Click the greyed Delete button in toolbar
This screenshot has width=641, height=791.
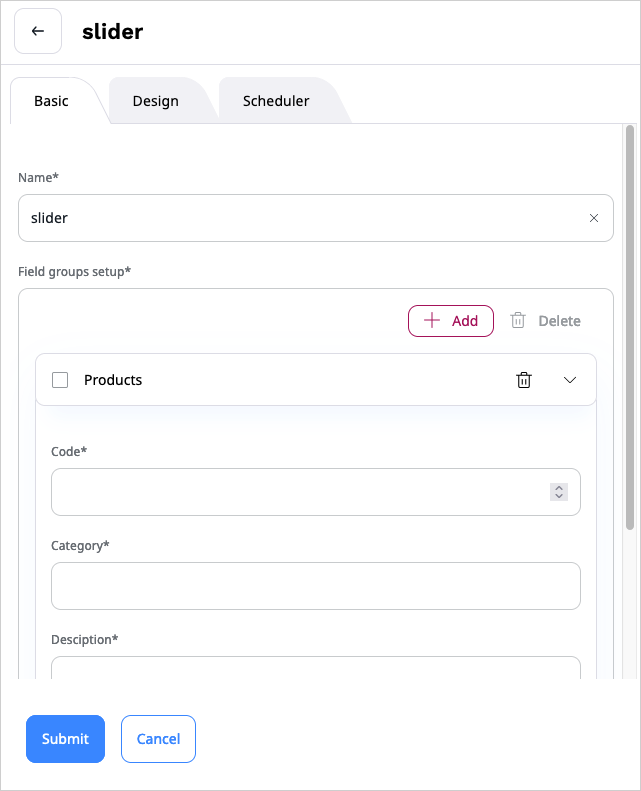click(x=545, y=321)
